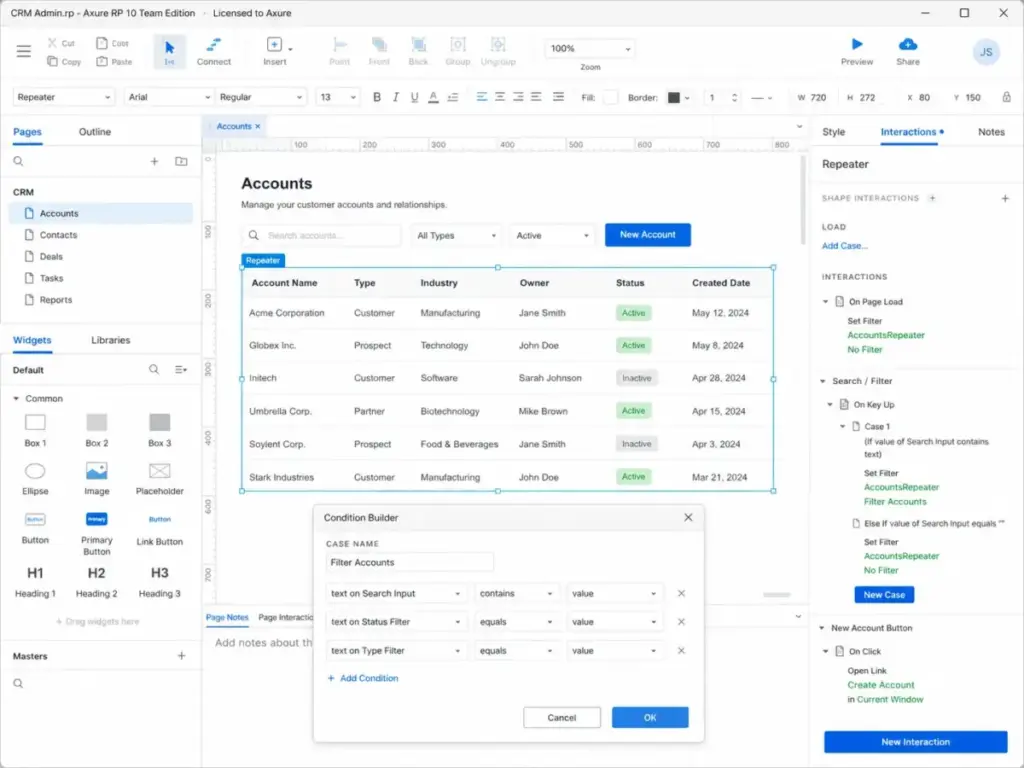This screenshot has width=1024, height=768.
Task: Click the Add Condition link
Action: click(x=363, y=679)
